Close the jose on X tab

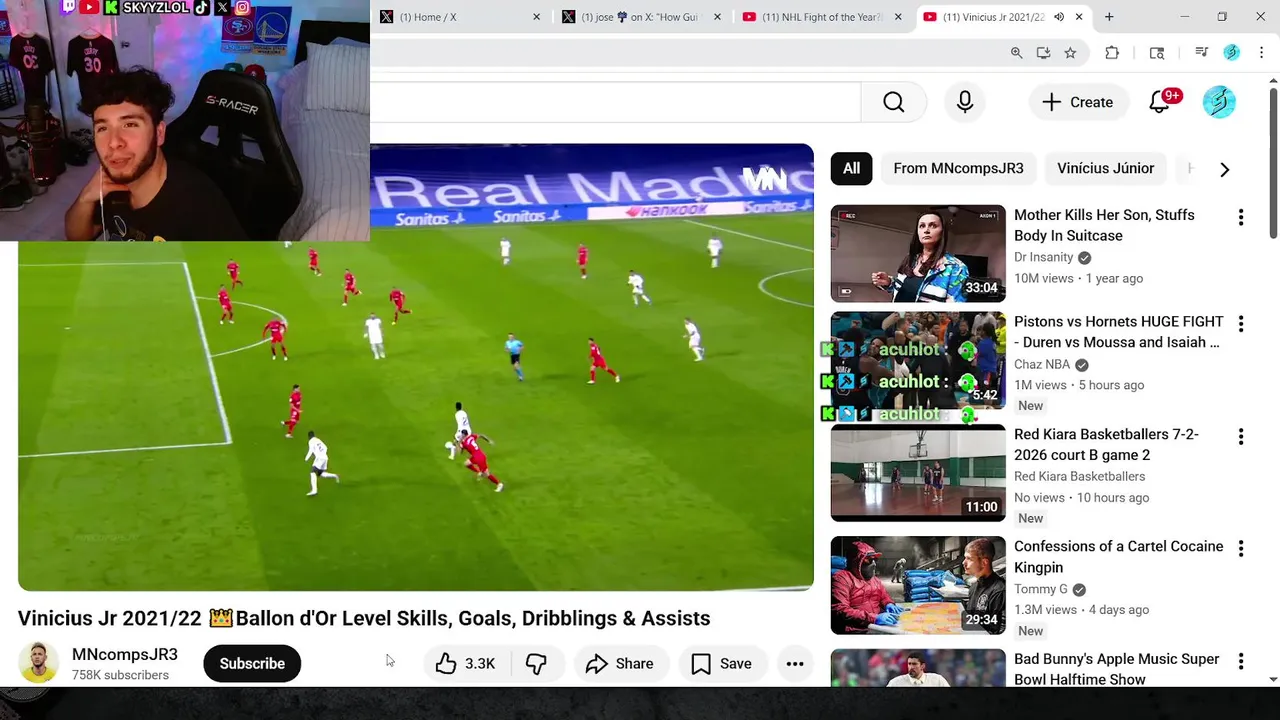click(x=717, y=17)
